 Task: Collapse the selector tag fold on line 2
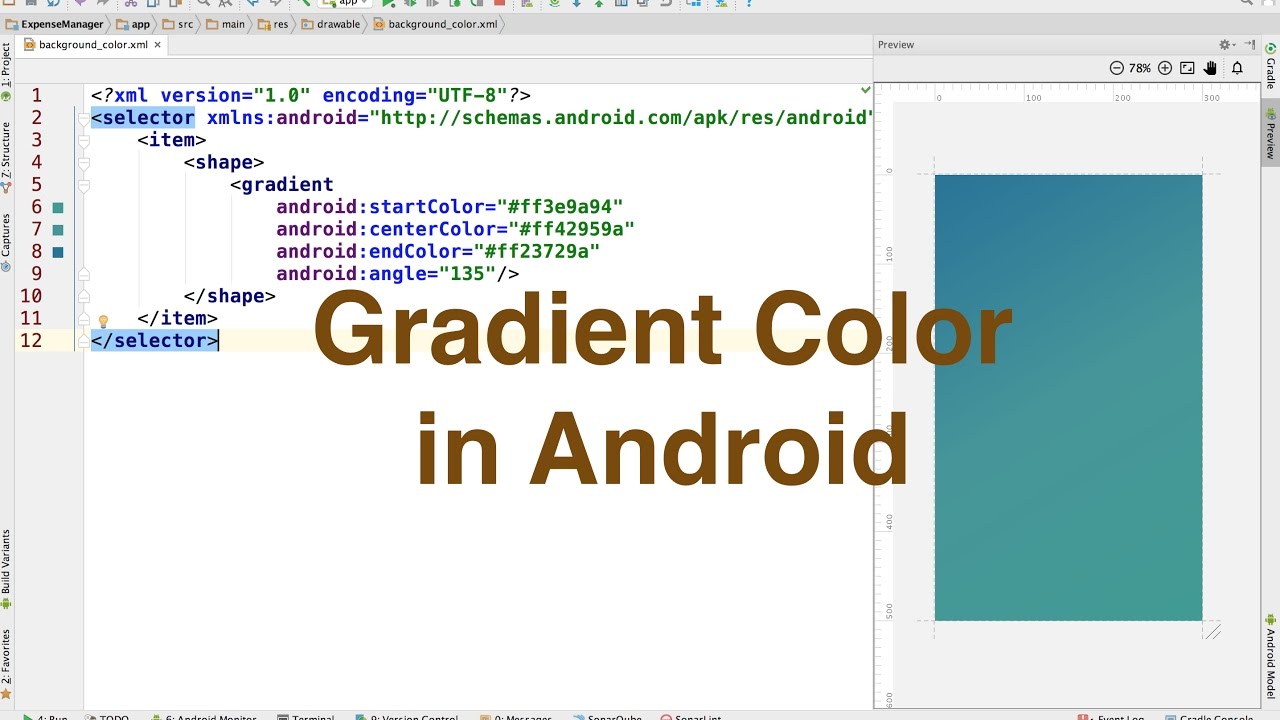84,118
